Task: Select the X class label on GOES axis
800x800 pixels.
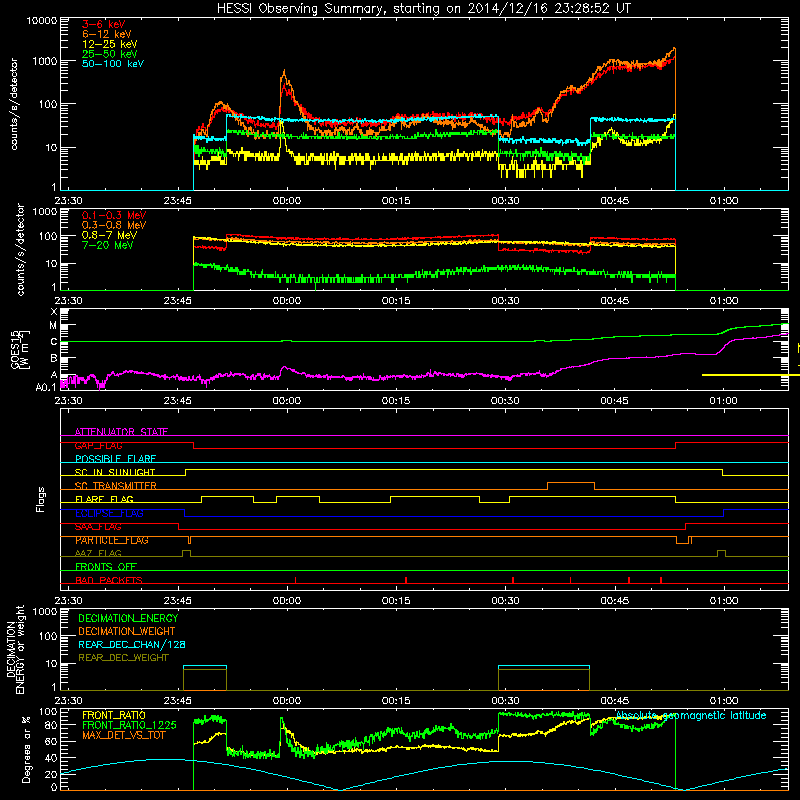Action: (54, 312)
